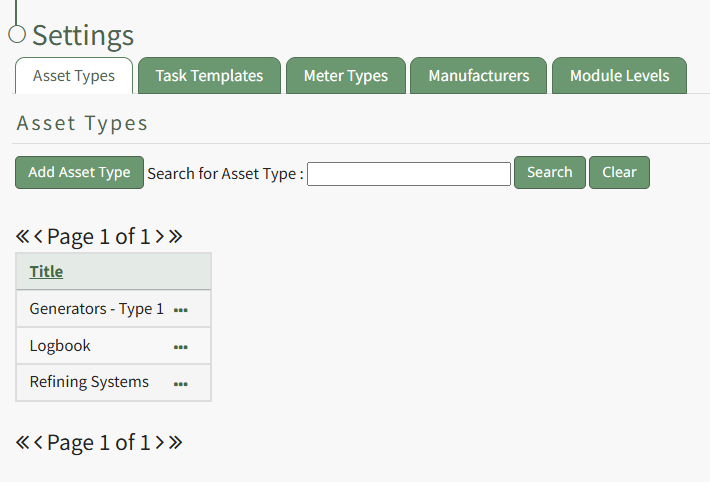Open the Generators - Type 1 options ellipsis

point(181,310)
